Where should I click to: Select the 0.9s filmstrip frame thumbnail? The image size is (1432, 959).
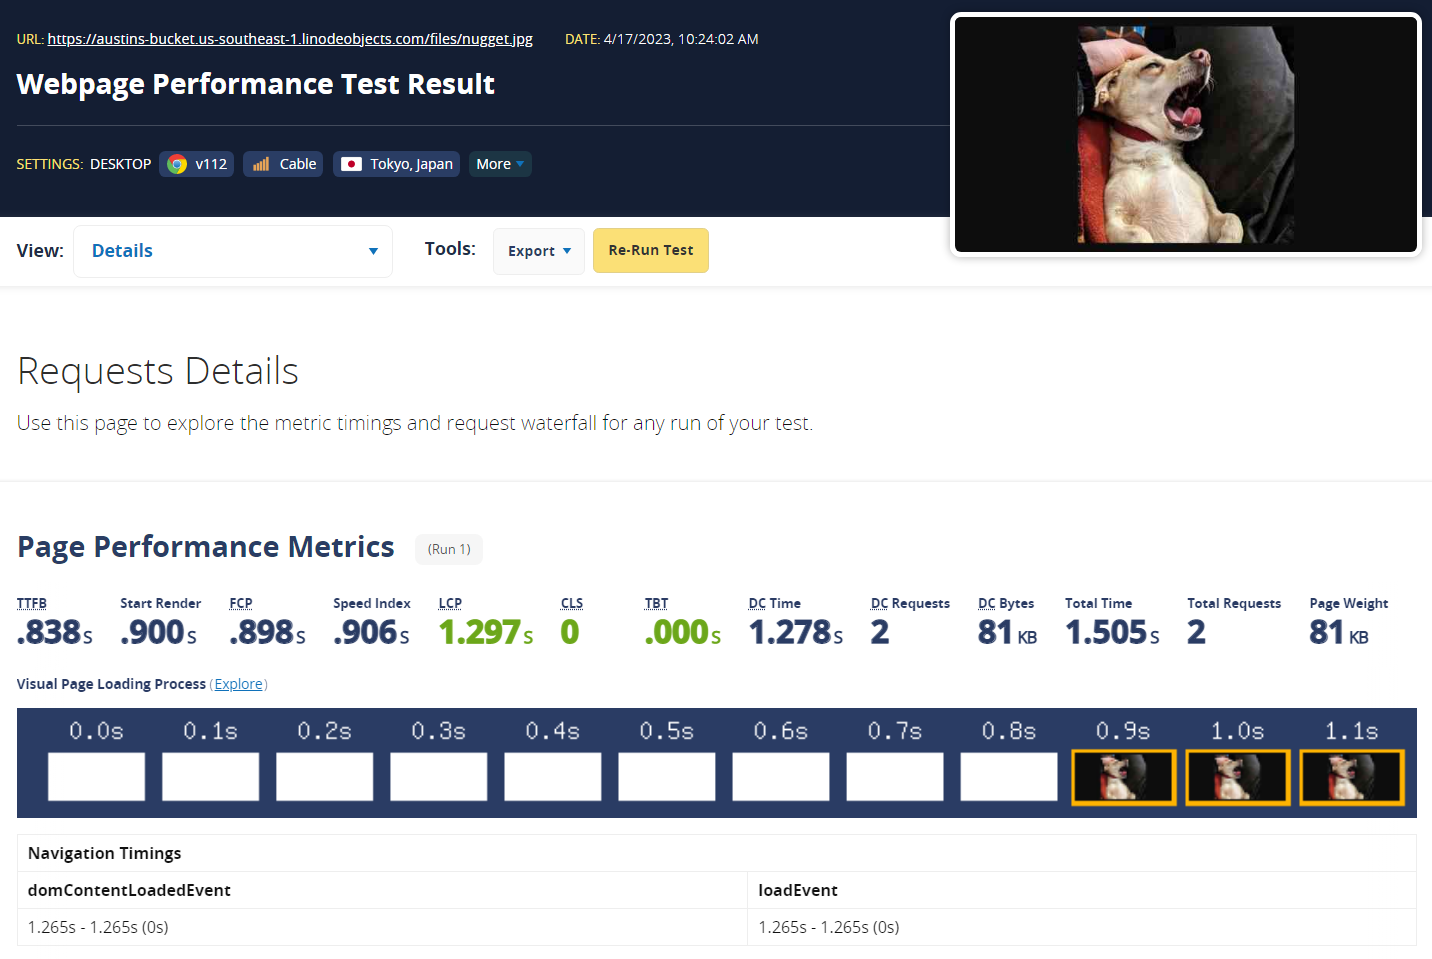click(x=1123, y=777)
